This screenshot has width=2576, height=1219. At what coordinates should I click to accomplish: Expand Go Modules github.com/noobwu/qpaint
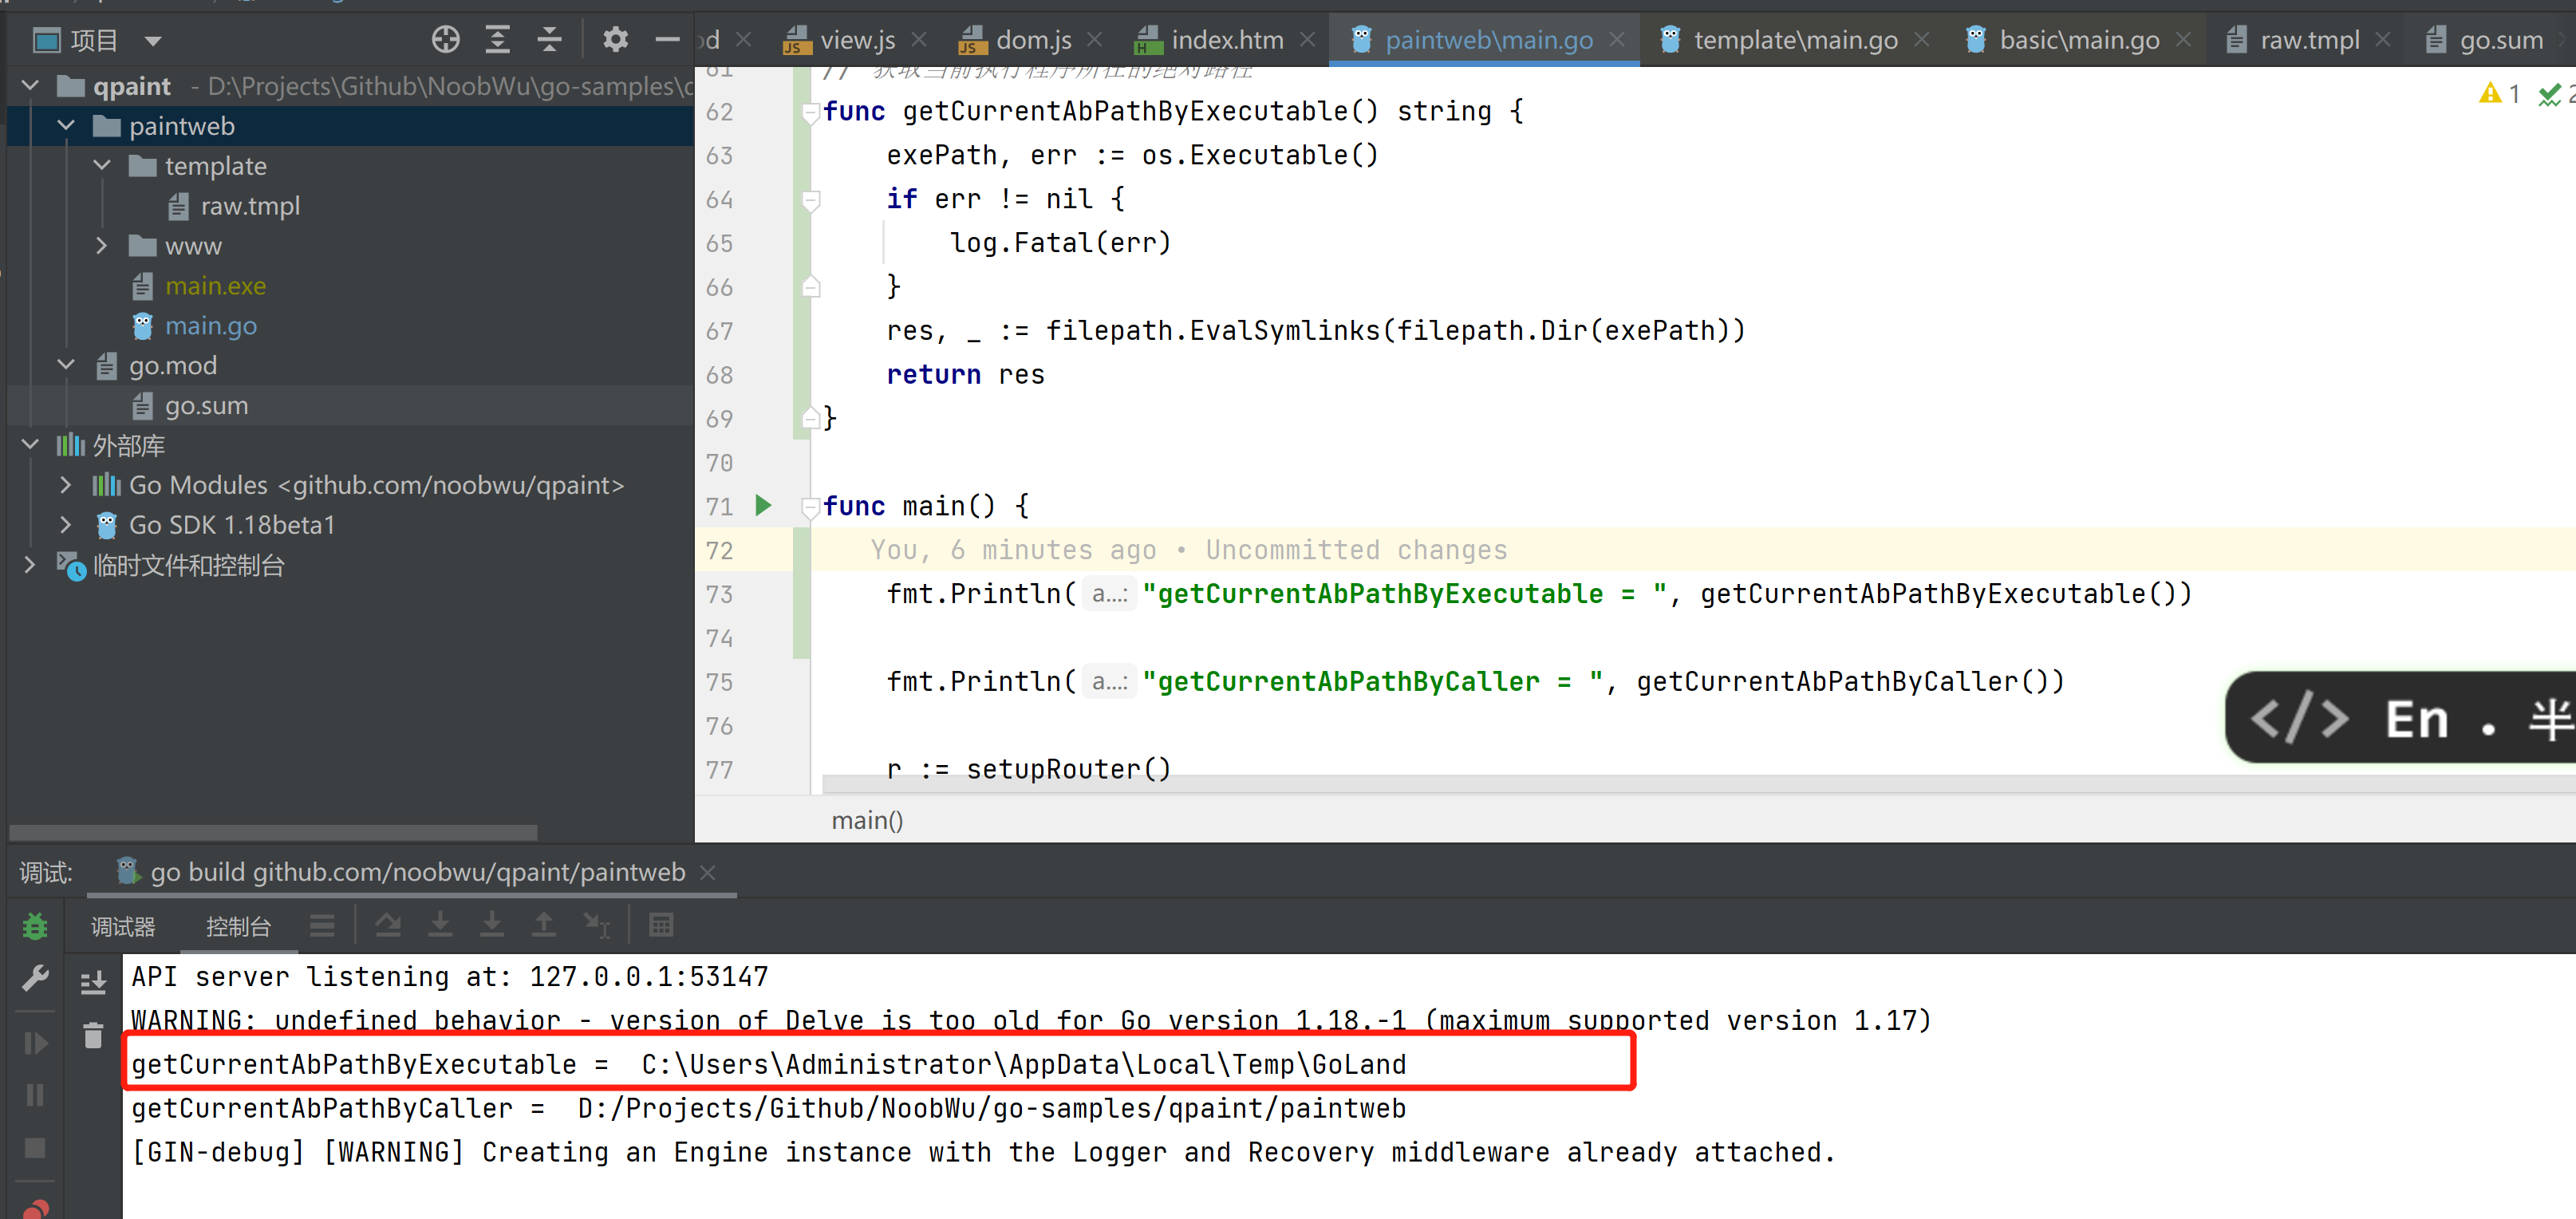(66, 485)
